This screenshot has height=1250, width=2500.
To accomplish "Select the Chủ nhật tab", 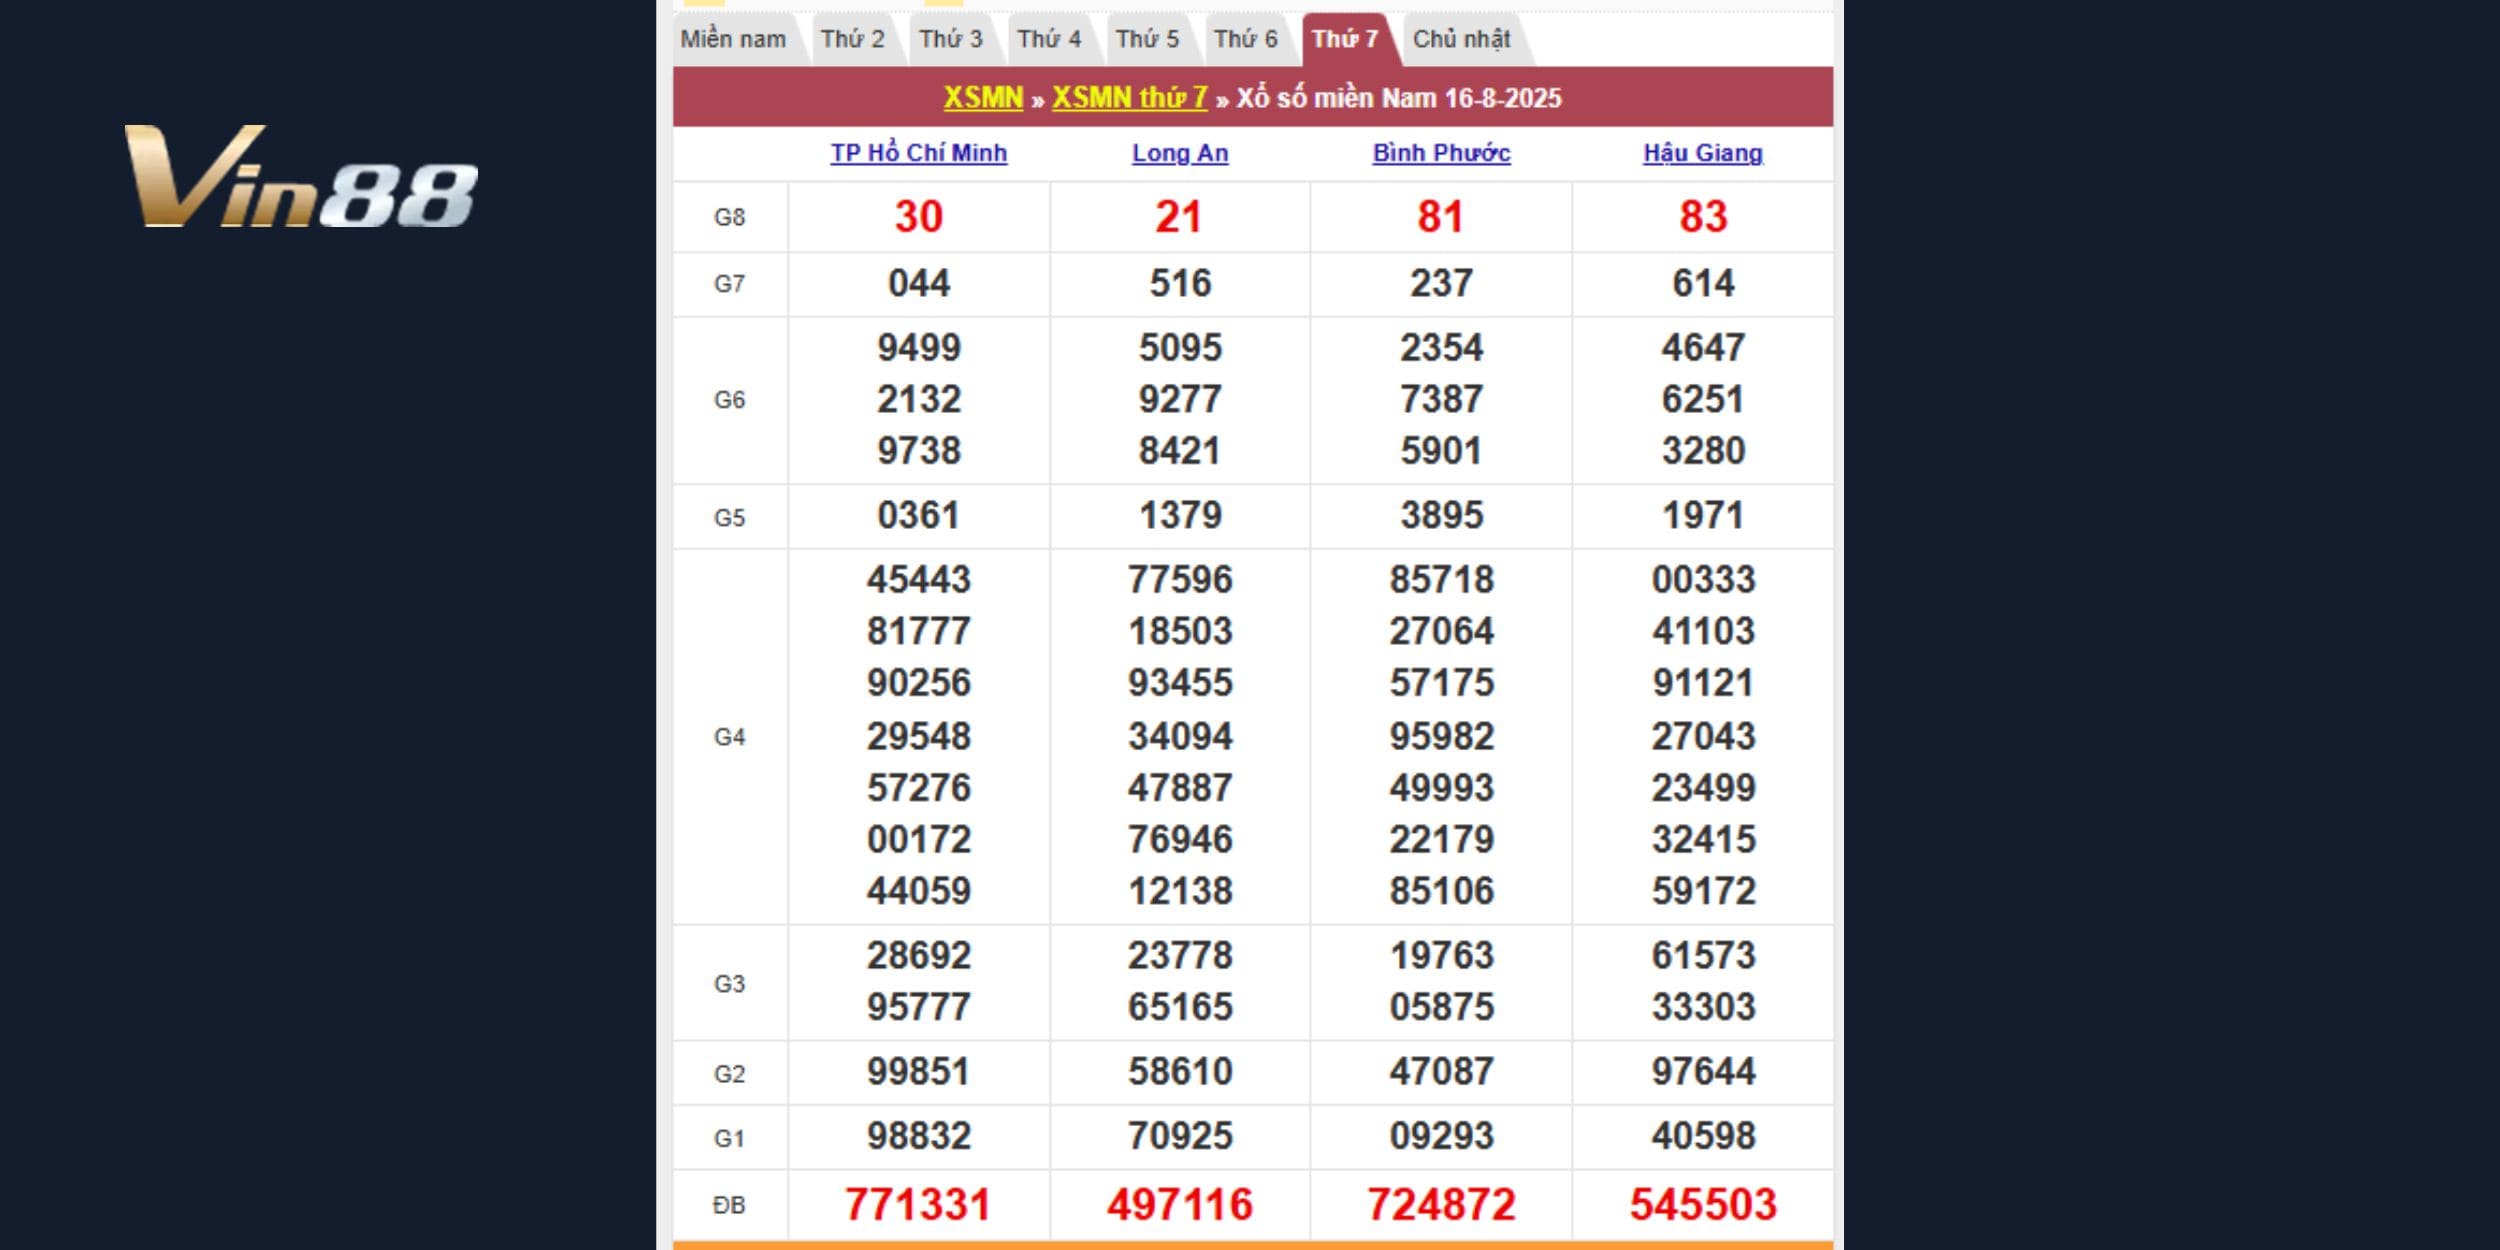I will pos(1463,37).
